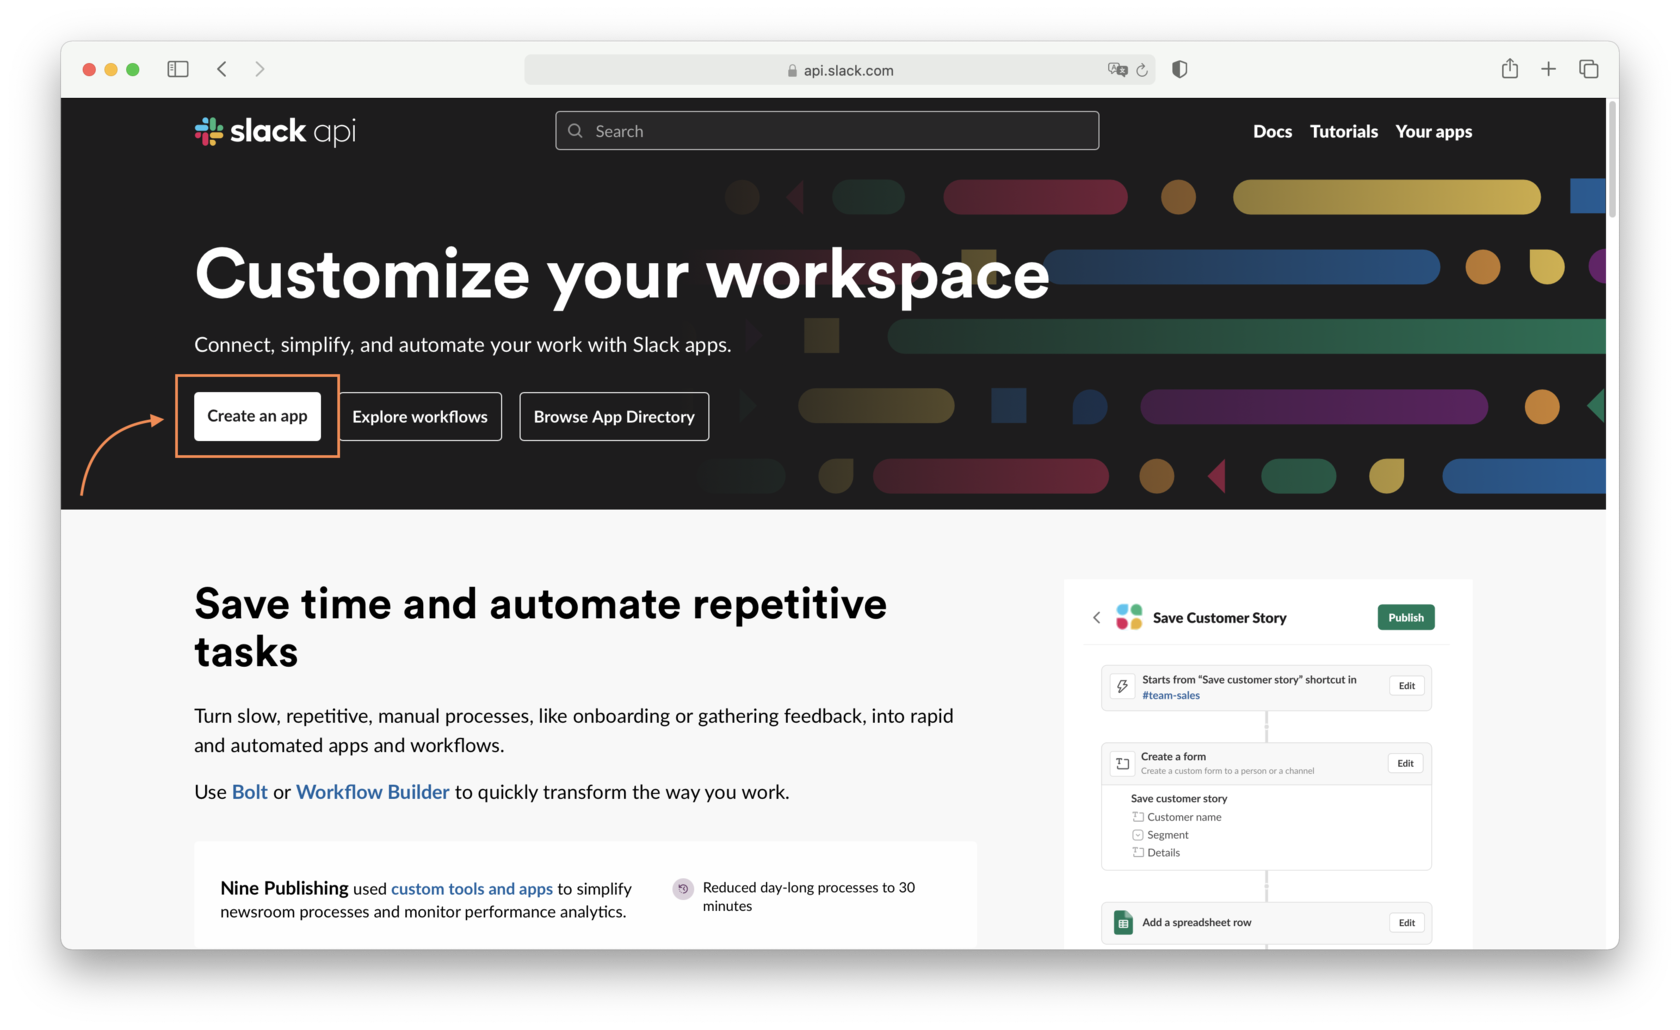Image resolution: width=1680 pixels, height=1030 pixels.
Task: Go back with the browser back arrow
Action: (x=222, y=69)
